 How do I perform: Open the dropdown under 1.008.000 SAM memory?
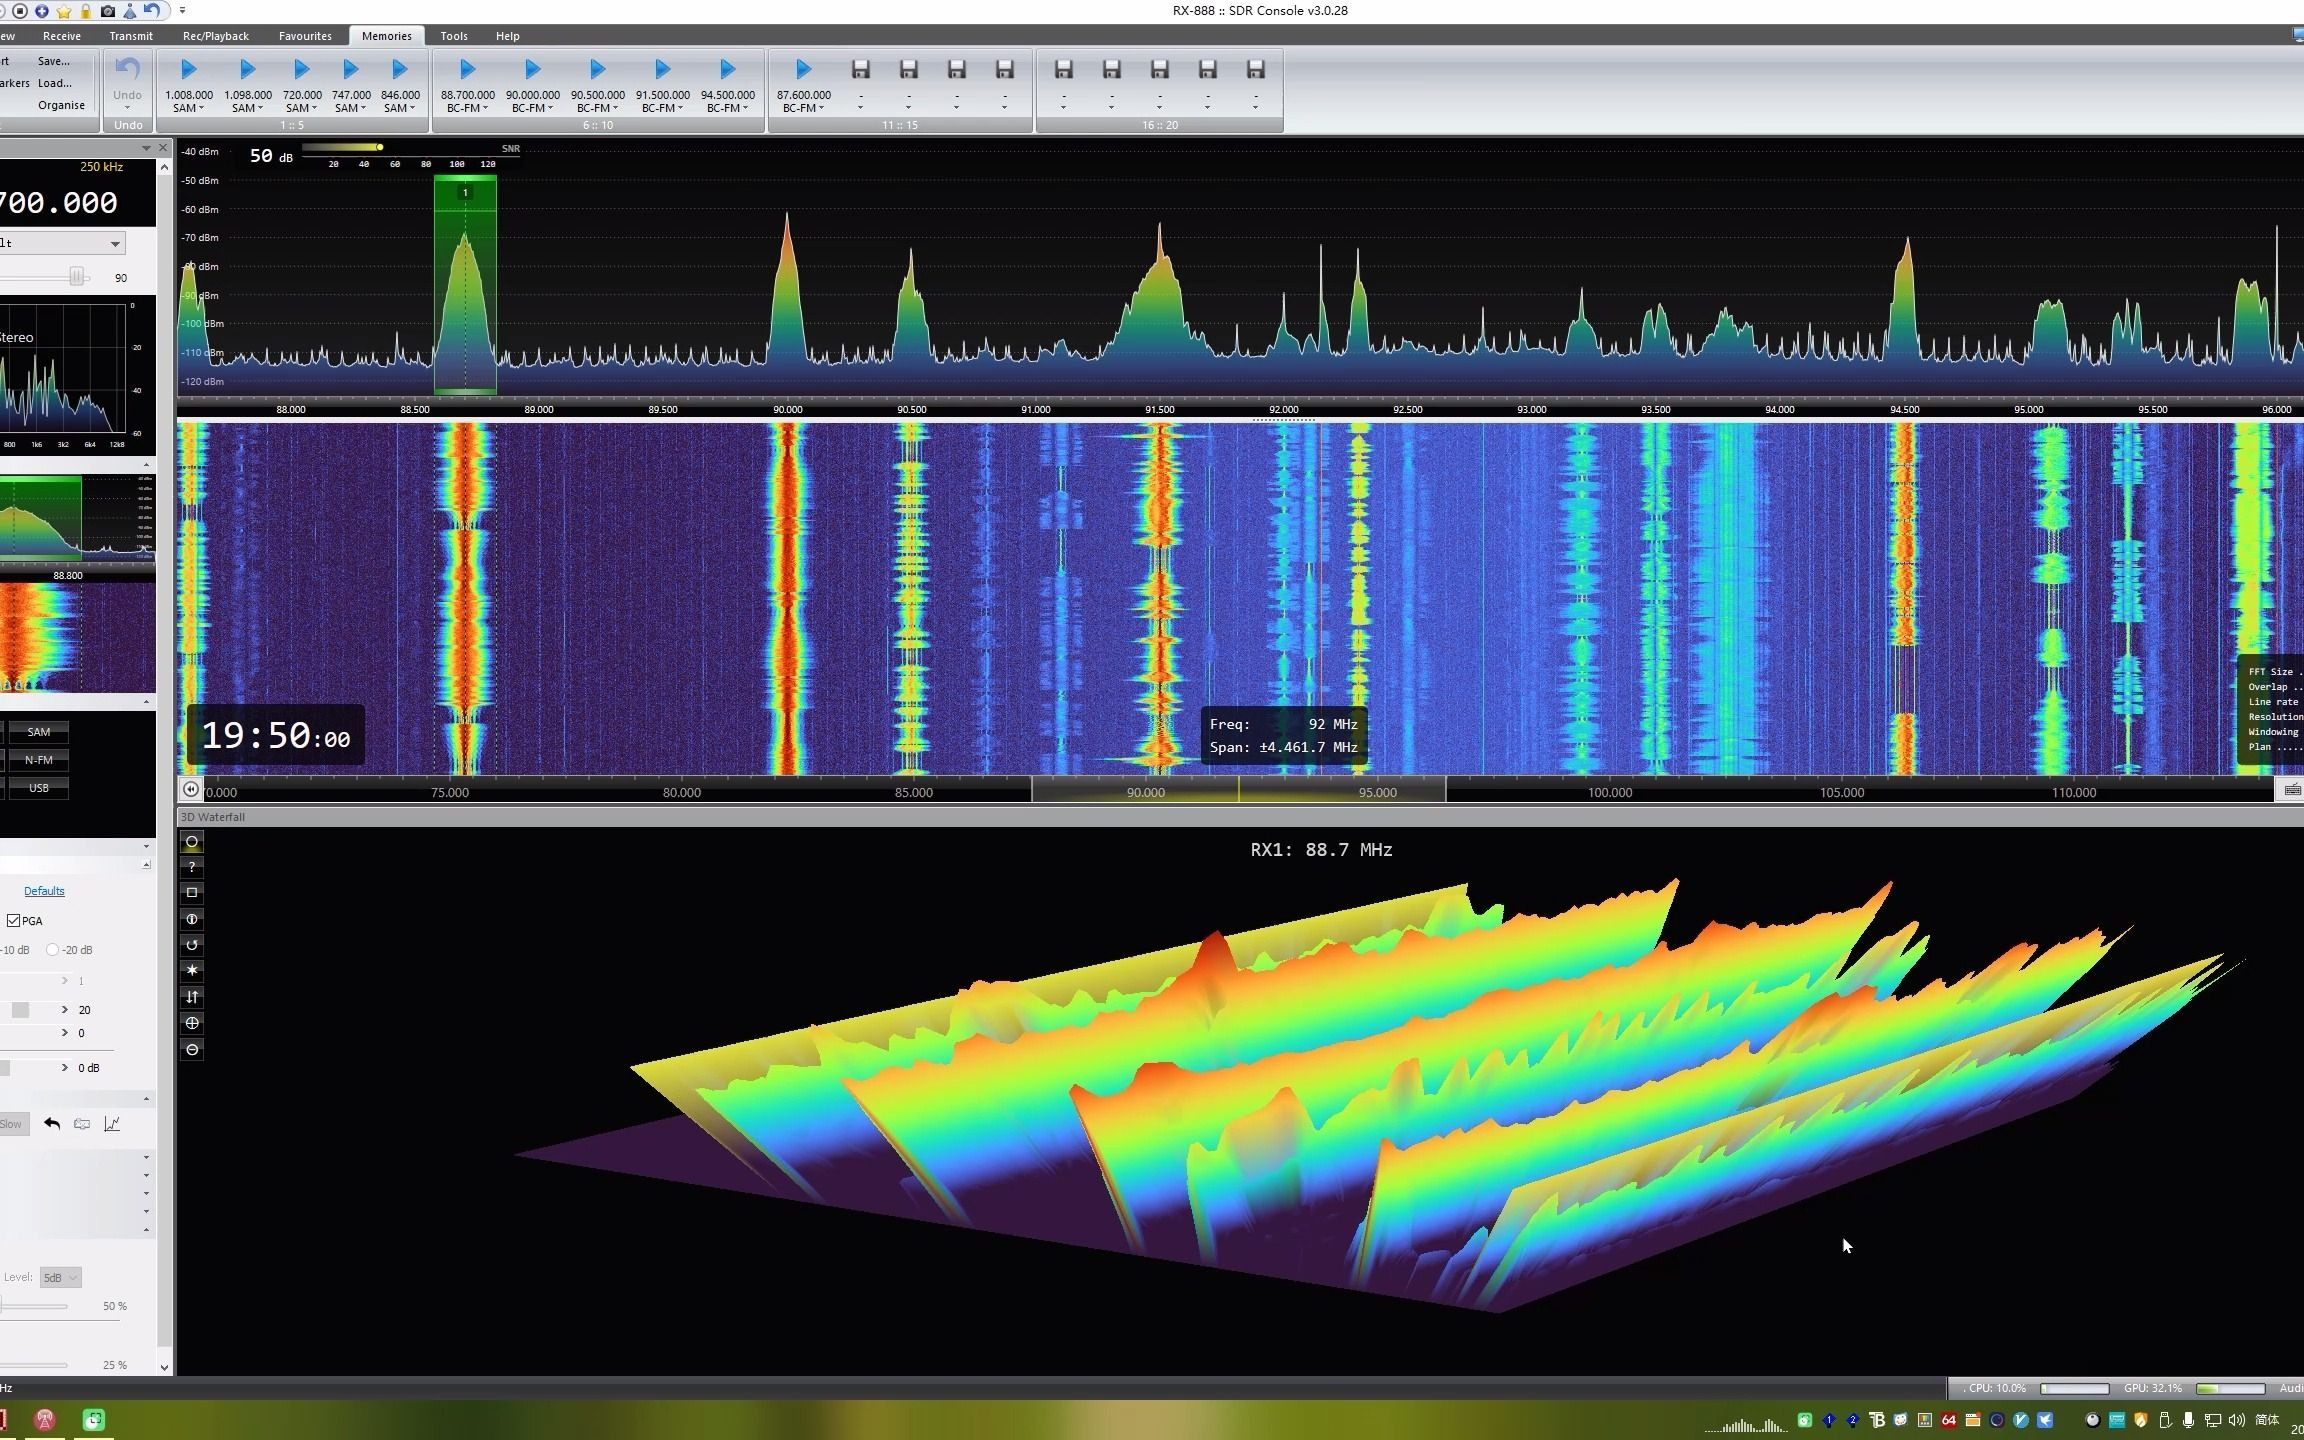pyautogui.click(x=201, y=108)
